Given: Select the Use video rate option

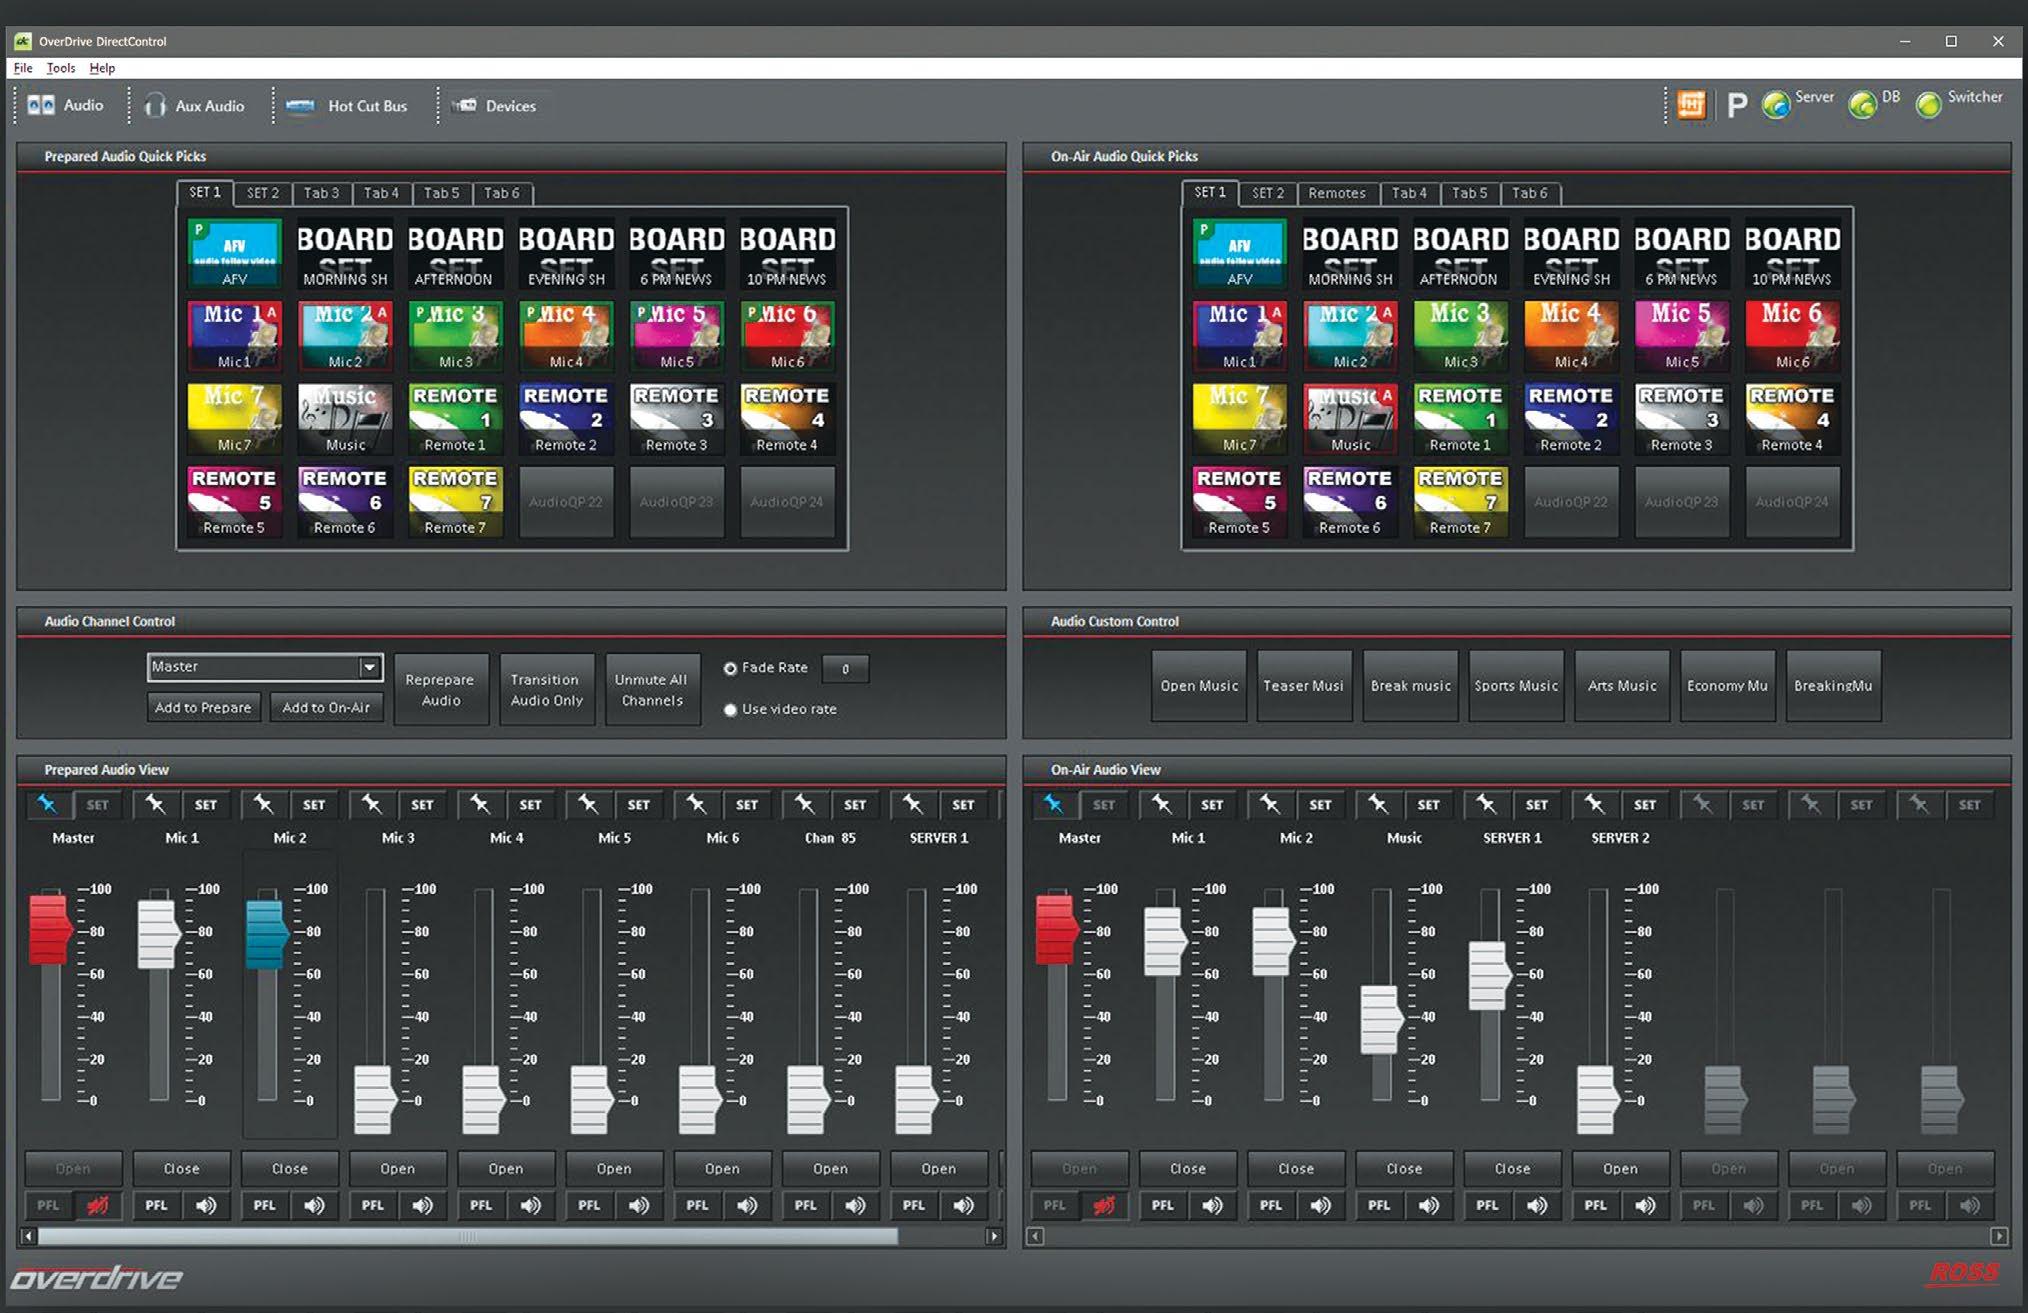Looking at the screenshot, I should coord(731,710).
